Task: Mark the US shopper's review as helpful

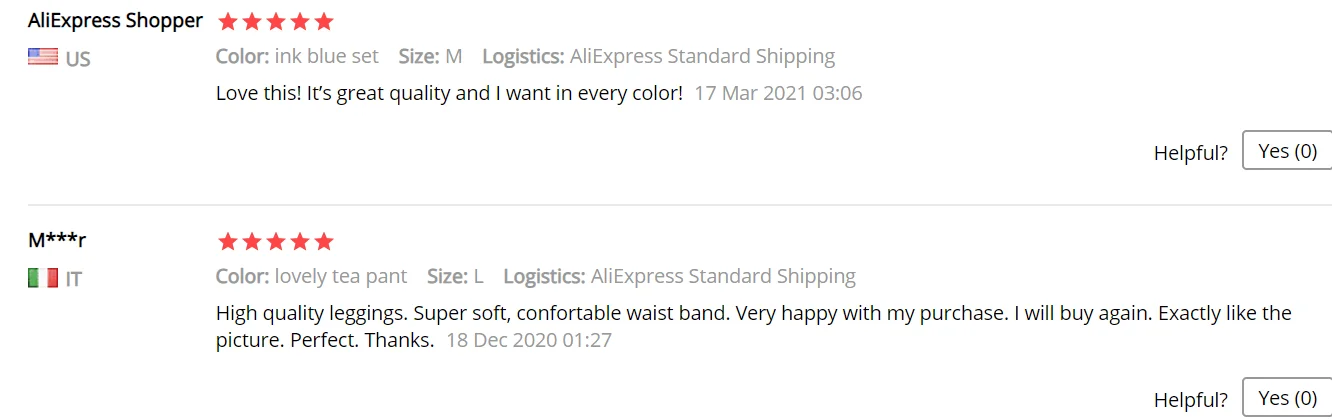Action: (1287, 151)
